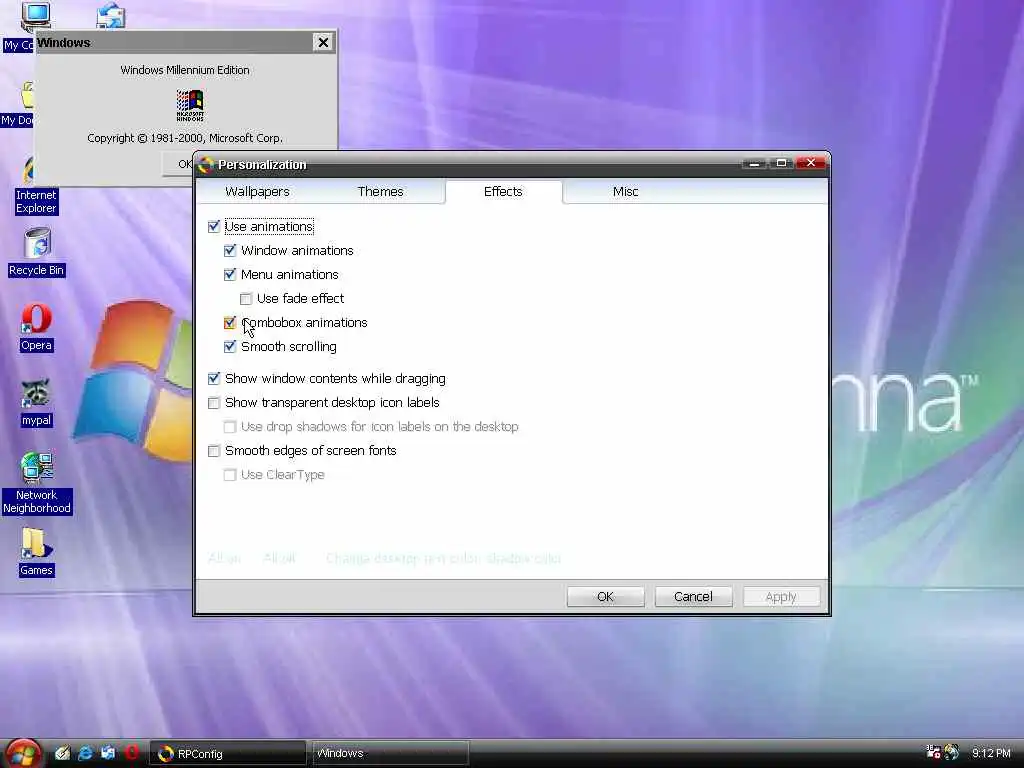
Task: Open the Misc tab
Action: [625, 191]
